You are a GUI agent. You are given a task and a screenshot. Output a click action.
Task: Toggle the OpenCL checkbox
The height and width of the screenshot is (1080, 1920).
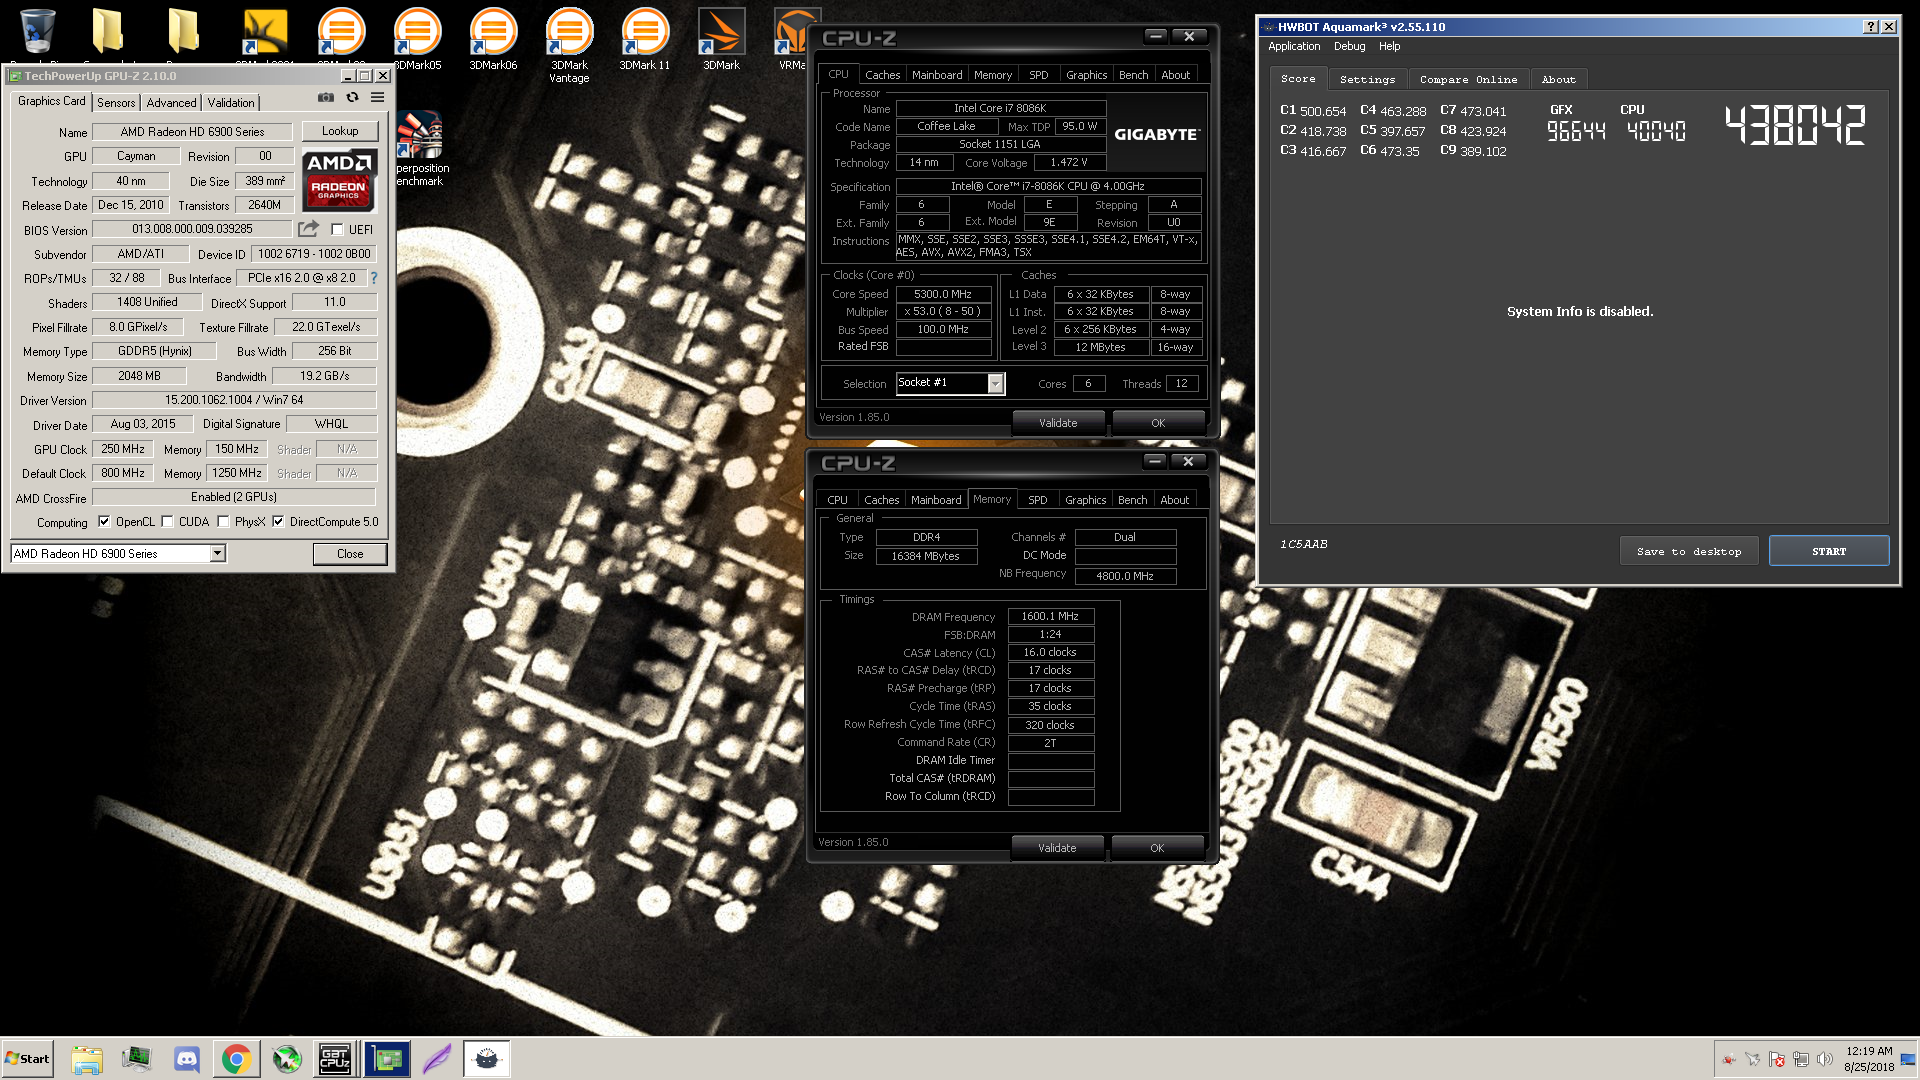tap(104, 521)
